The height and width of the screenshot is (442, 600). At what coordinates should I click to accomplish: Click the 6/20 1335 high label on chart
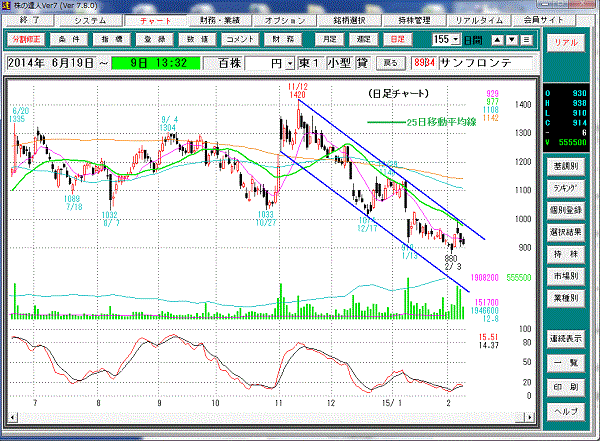coord(18,115)
